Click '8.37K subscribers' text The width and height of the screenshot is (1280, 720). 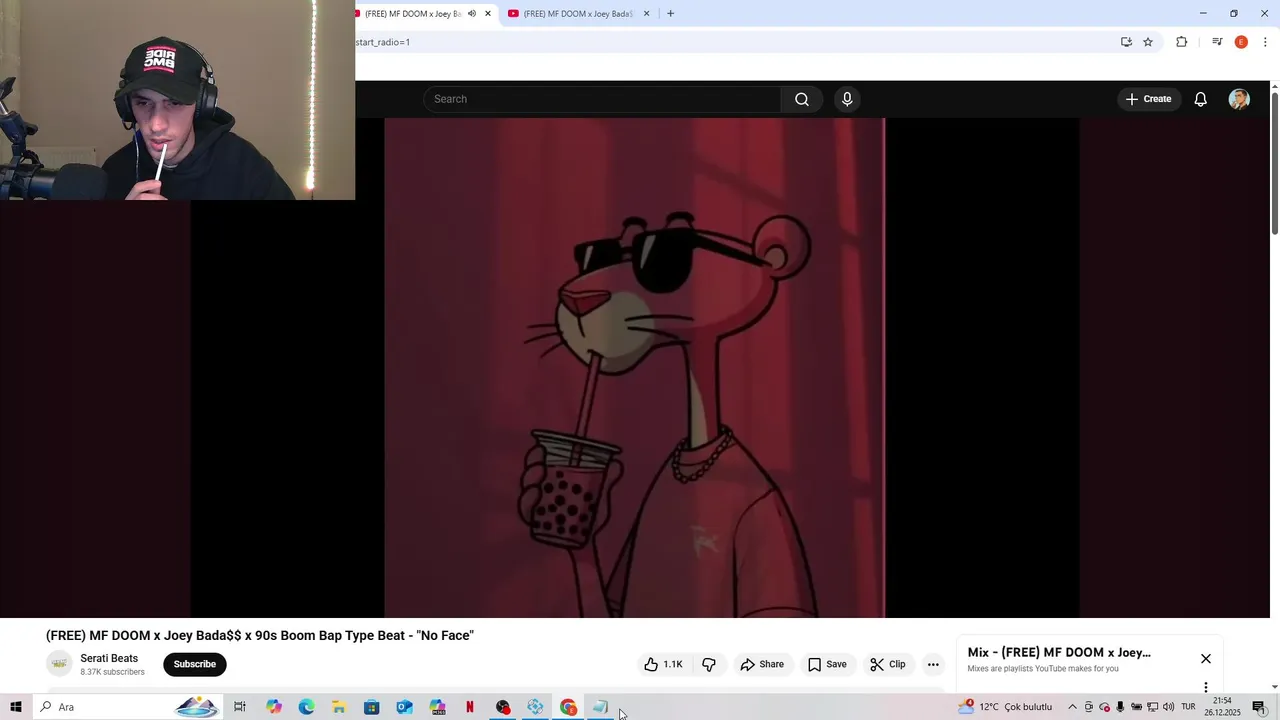(x=112, y=672)
